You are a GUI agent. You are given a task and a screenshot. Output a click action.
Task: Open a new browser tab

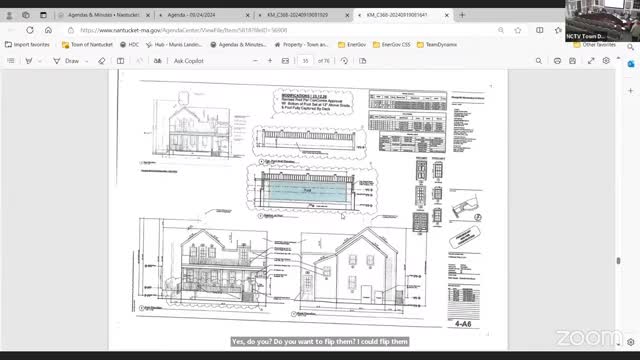[x=462, y=15]
